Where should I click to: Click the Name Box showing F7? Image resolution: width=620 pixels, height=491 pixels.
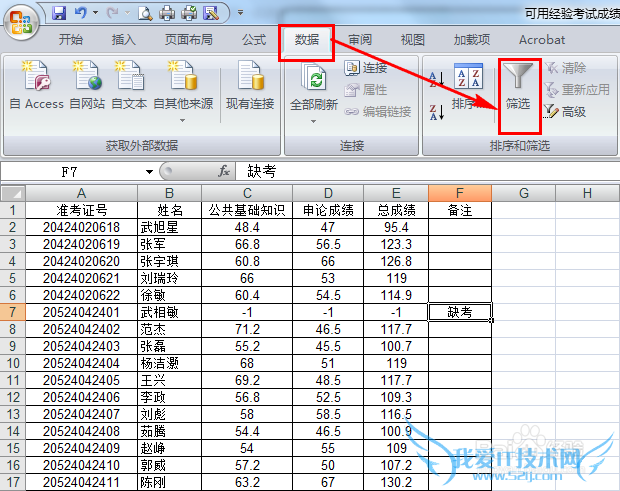(x=71, y=172)
